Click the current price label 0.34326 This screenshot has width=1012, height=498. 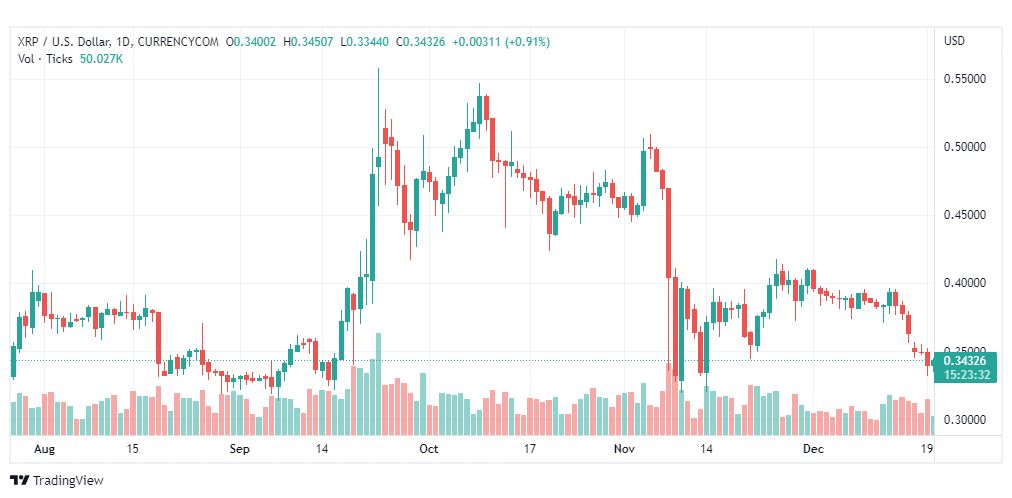966,361
